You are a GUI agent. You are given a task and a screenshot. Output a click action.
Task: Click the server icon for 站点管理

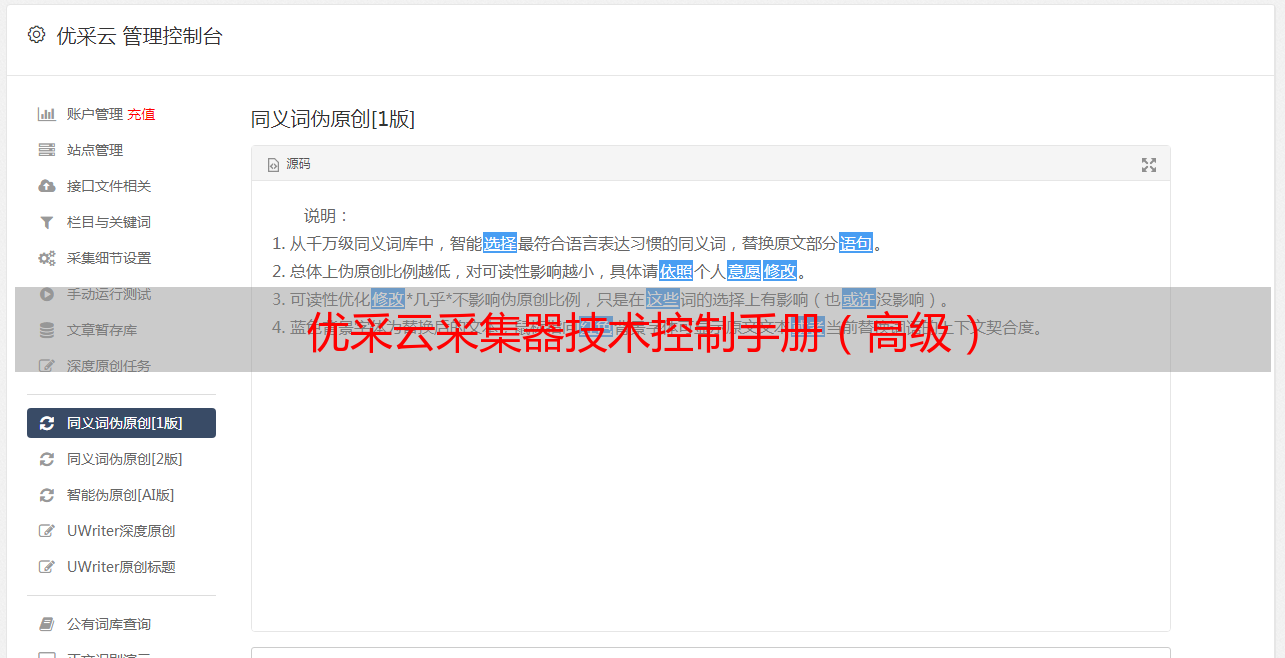tap(46, 150)
